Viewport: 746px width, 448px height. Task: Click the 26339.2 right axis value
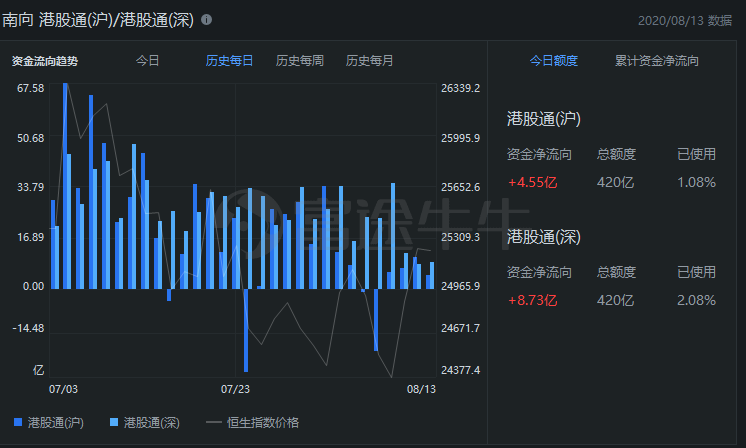461,88
